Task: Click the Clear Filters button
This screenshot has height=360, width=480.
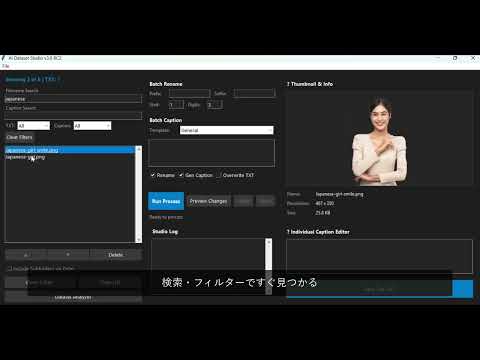Action: coord(19,137)
